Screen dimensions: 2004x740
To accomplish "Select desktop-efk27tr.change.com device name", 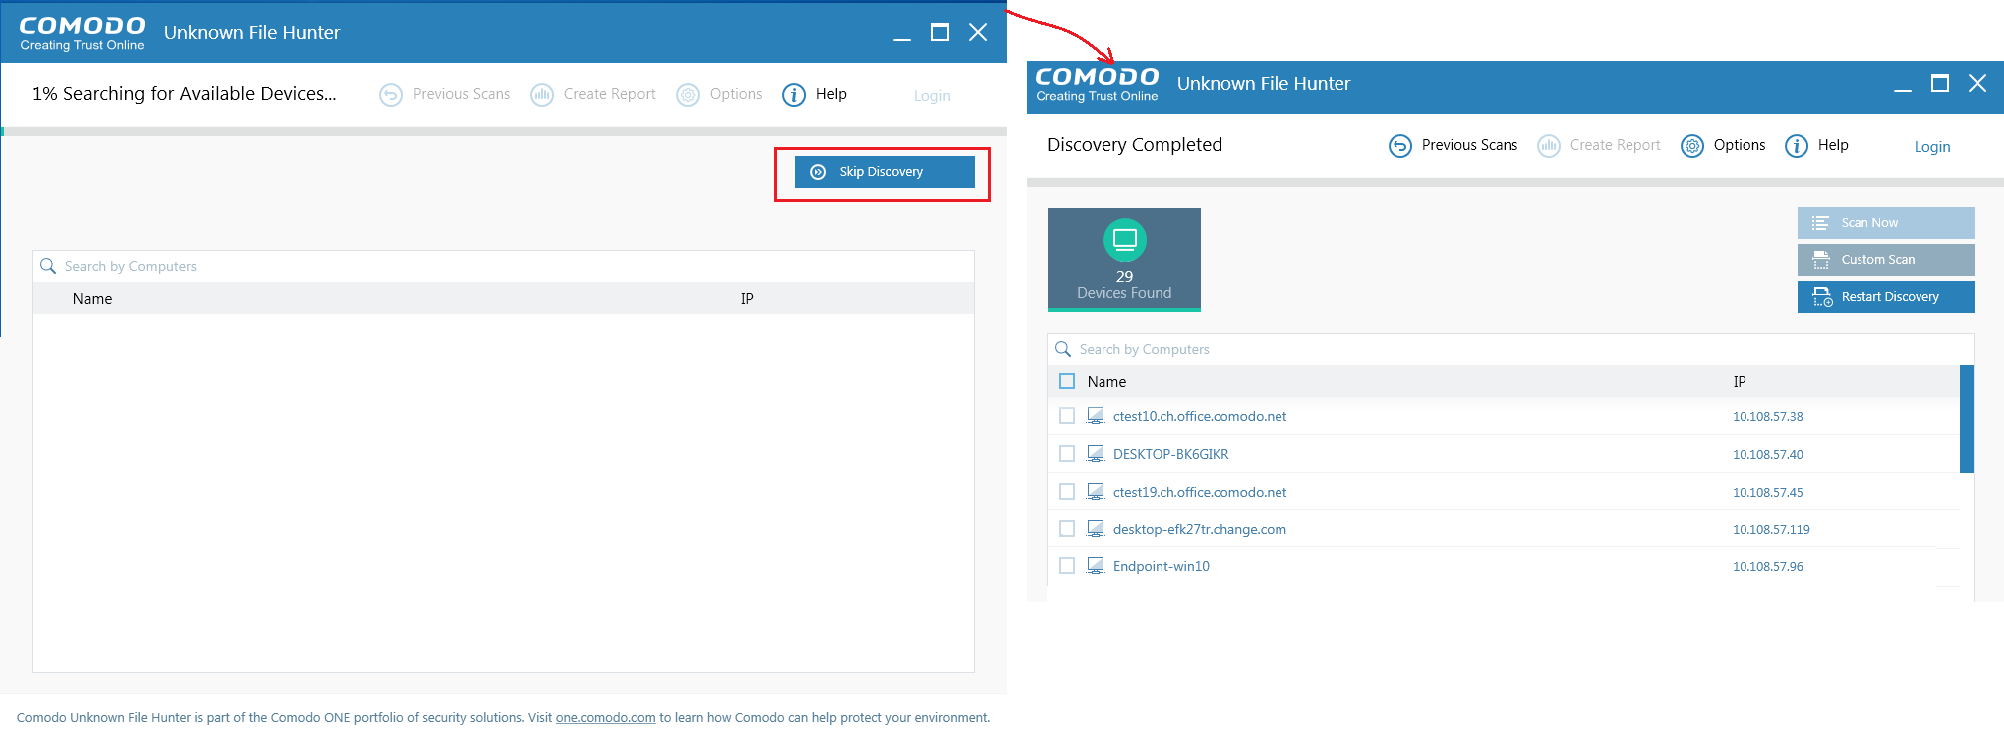I will 1199,529.
